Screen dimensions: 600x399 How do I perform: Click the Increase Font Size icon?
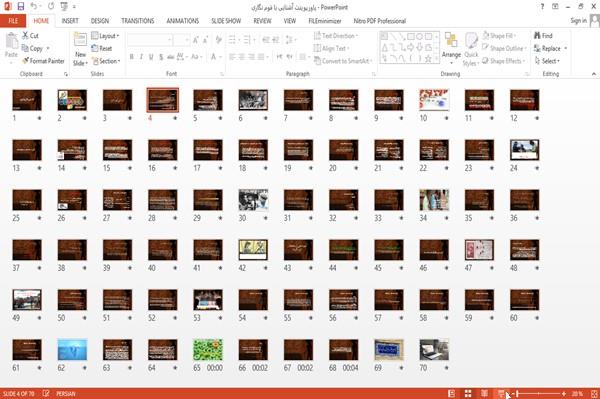196,40
